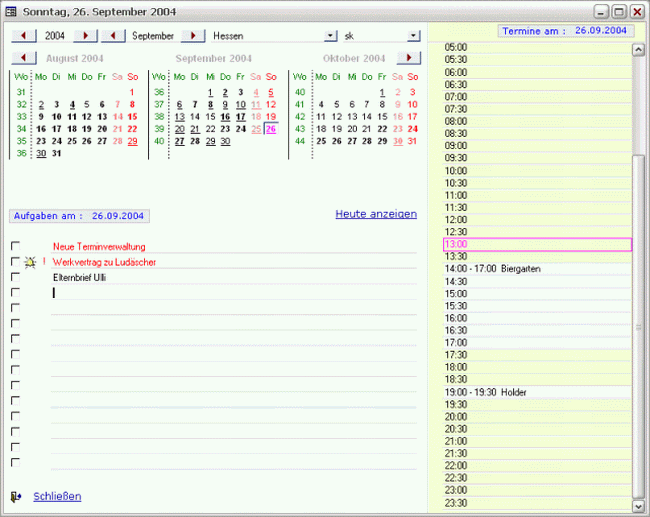Go to previous year using the arrow before 2004
The image size is (650, 517).
(24, 36)
